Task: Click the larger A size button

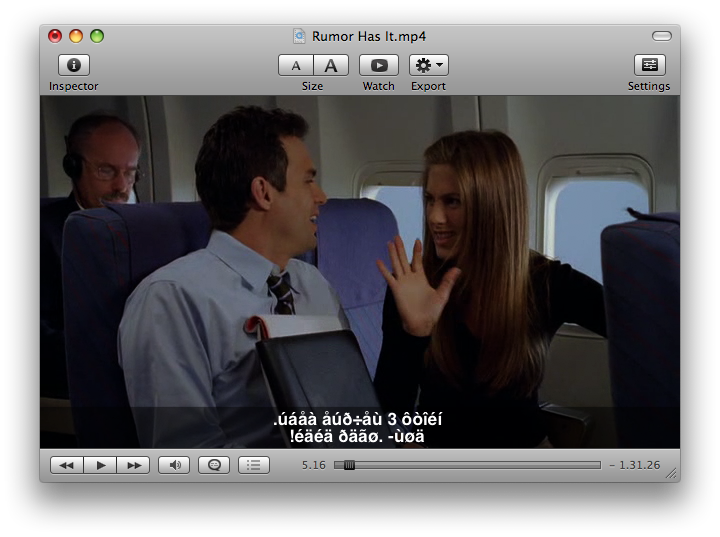Action: point(331,65)
